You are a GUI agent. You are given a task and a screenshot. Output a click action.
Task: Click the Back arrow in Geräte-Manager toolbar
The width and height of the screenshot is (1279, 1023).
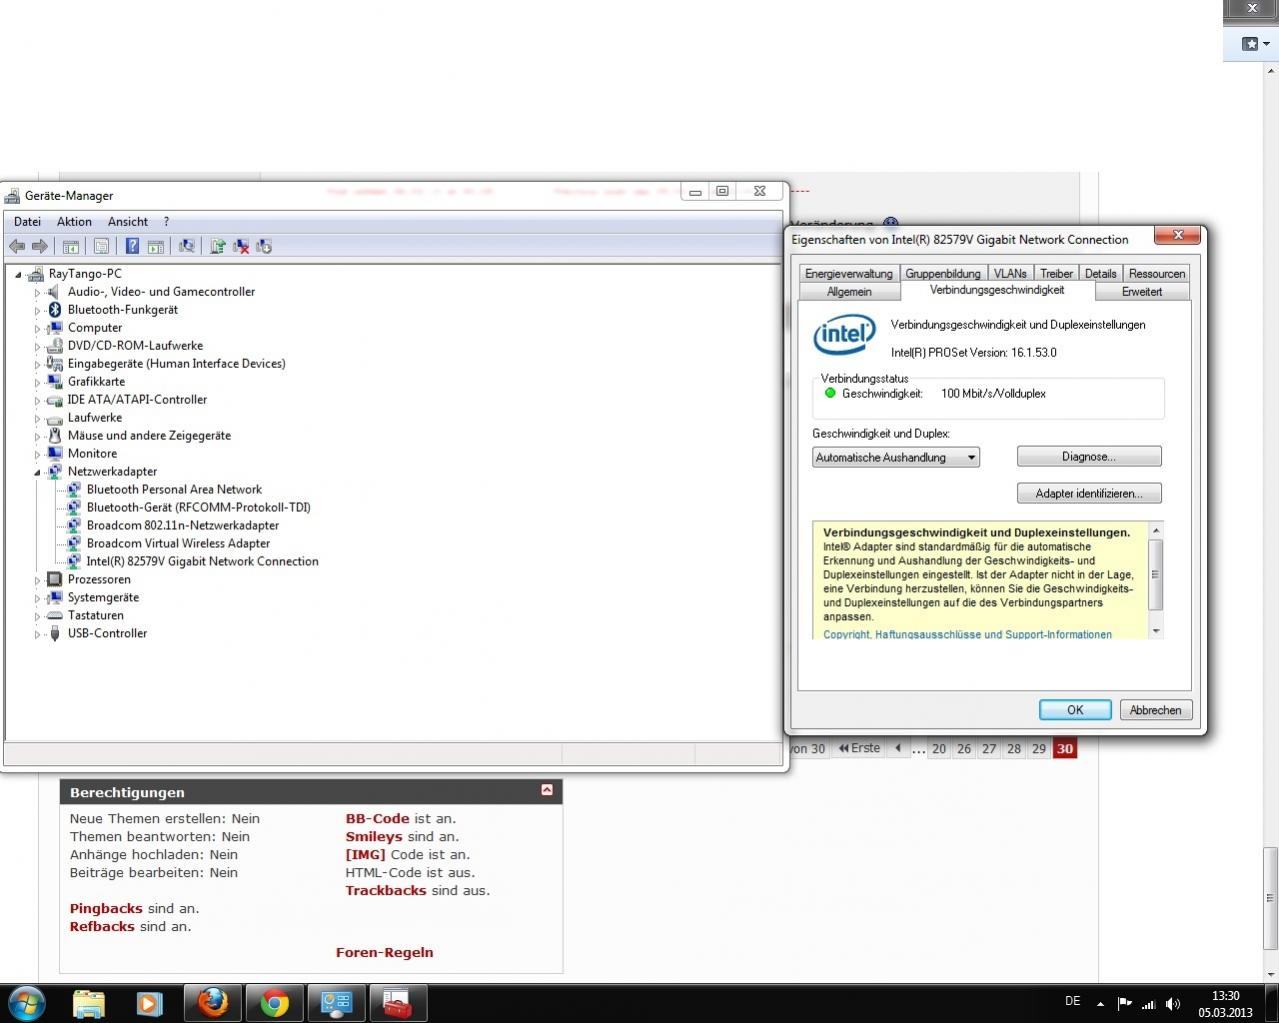[17, 246]
